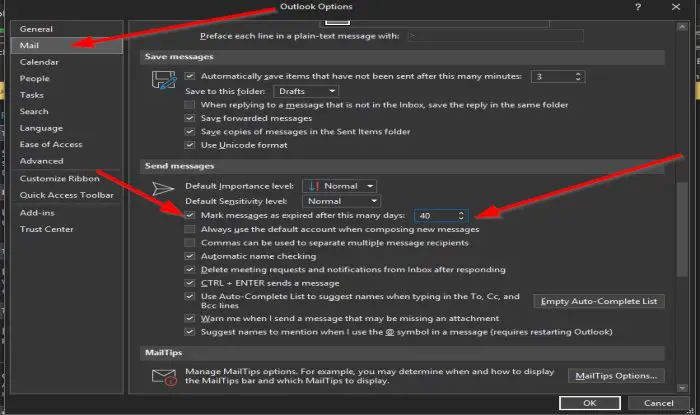This screenshot has width=700, height=415.
Task: Click the scrollbar down arrow
Action: tap(682, 388)
